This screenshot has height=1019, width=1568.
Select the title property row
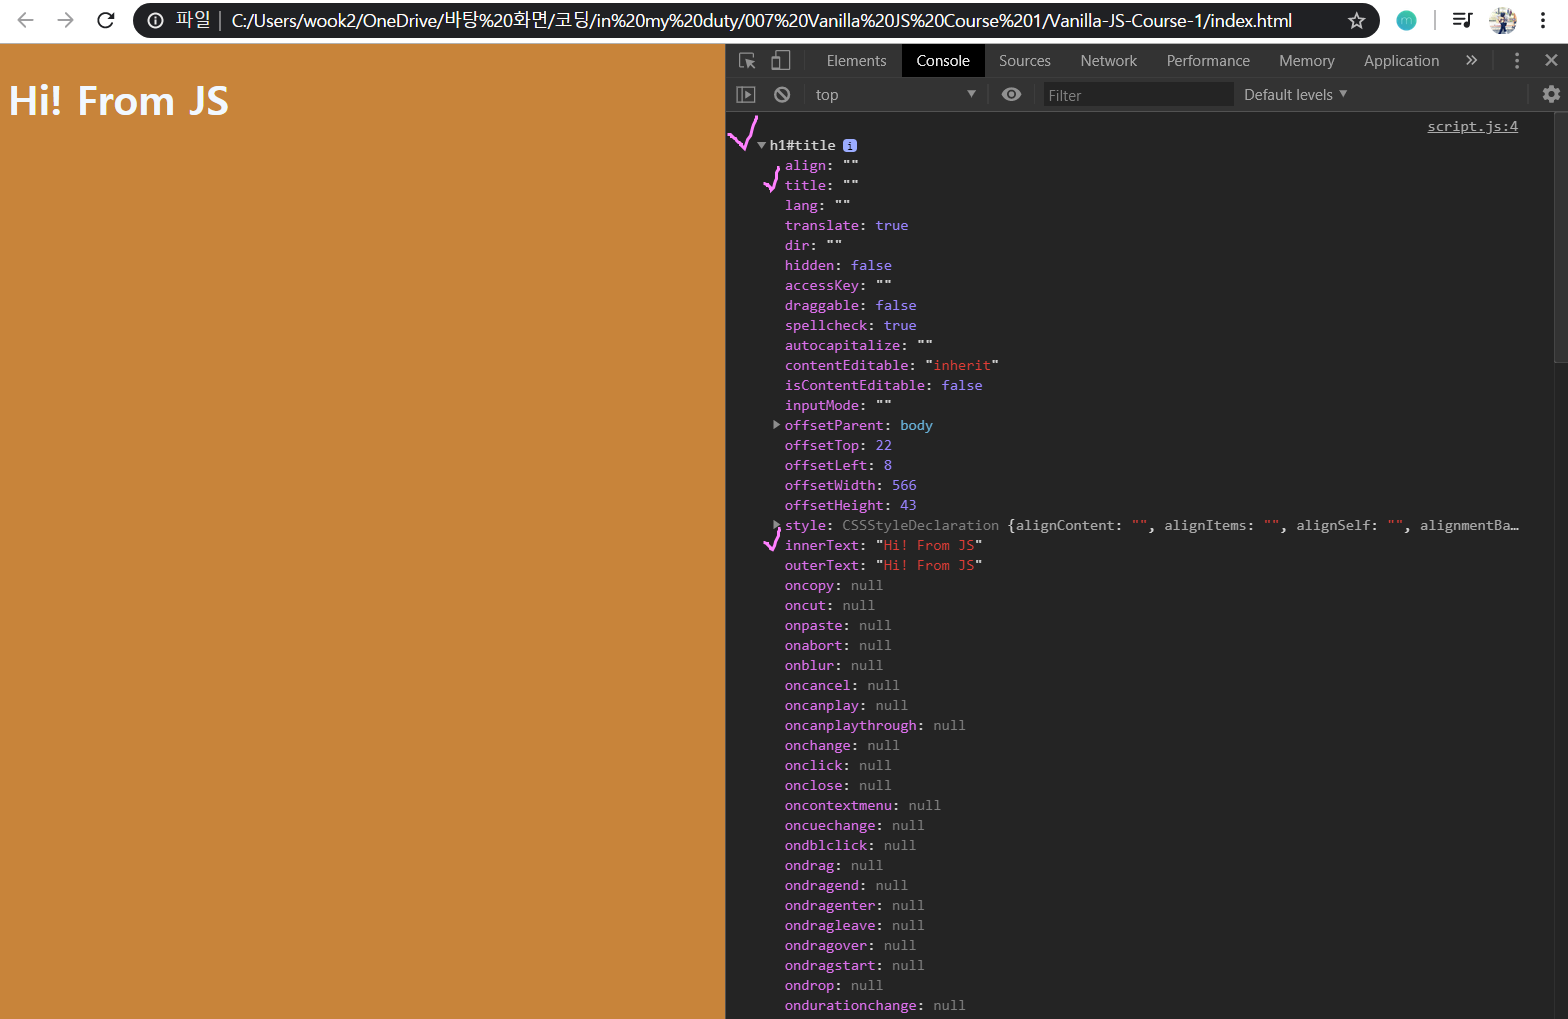pyautogui.click(x=821, y=185)
